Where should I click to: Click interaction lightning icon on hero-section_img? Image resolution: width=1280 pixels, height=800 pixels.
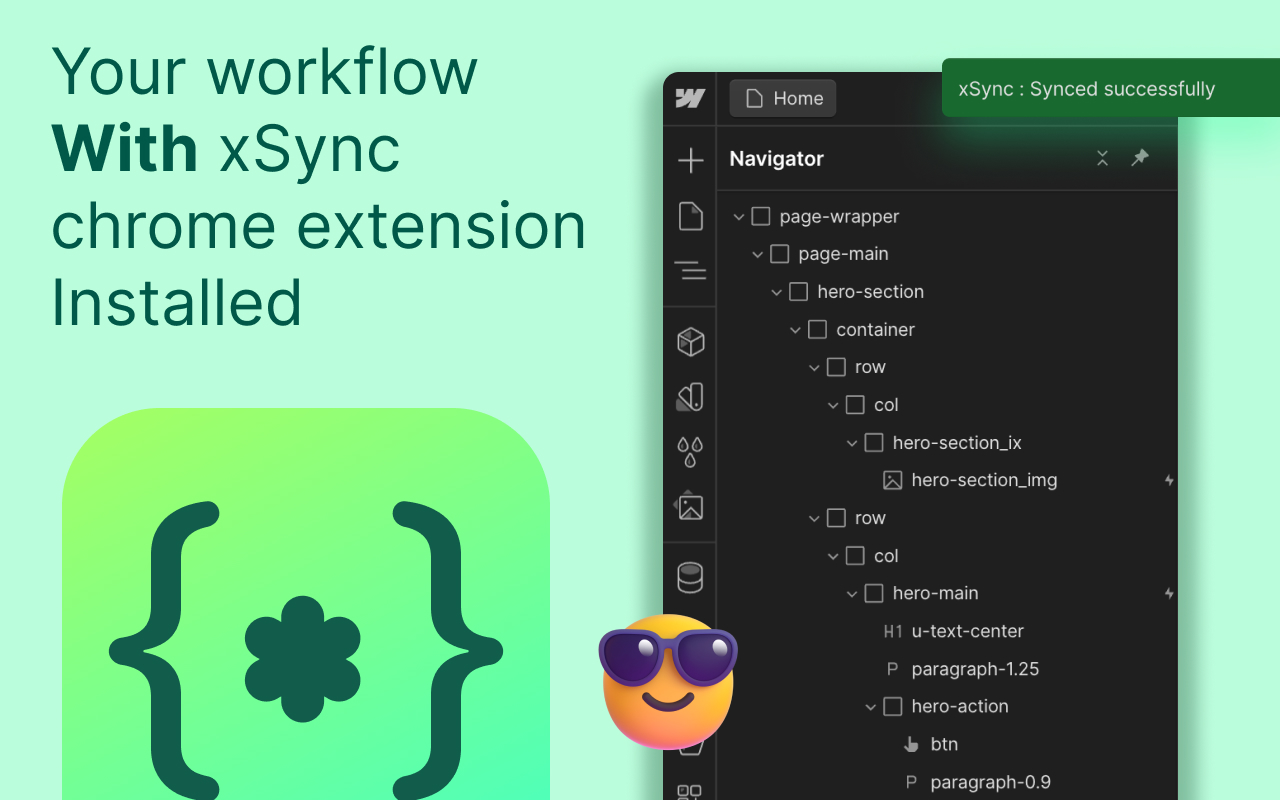coord(1169,481)
